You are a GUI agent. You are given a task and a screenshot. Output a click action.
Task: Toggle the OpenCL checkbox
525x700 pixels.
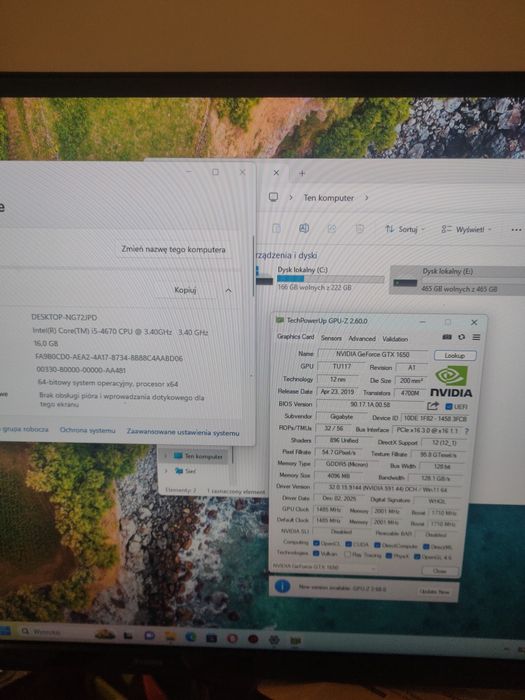click(316, 543)
